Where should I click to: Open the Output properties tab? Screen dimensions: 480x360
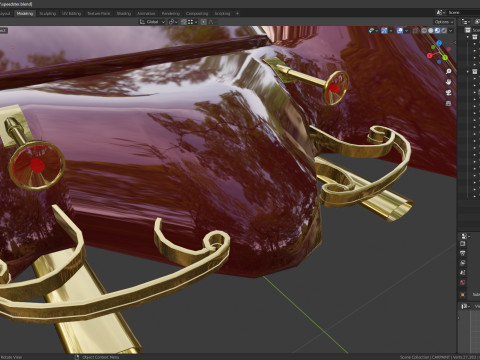463,253
